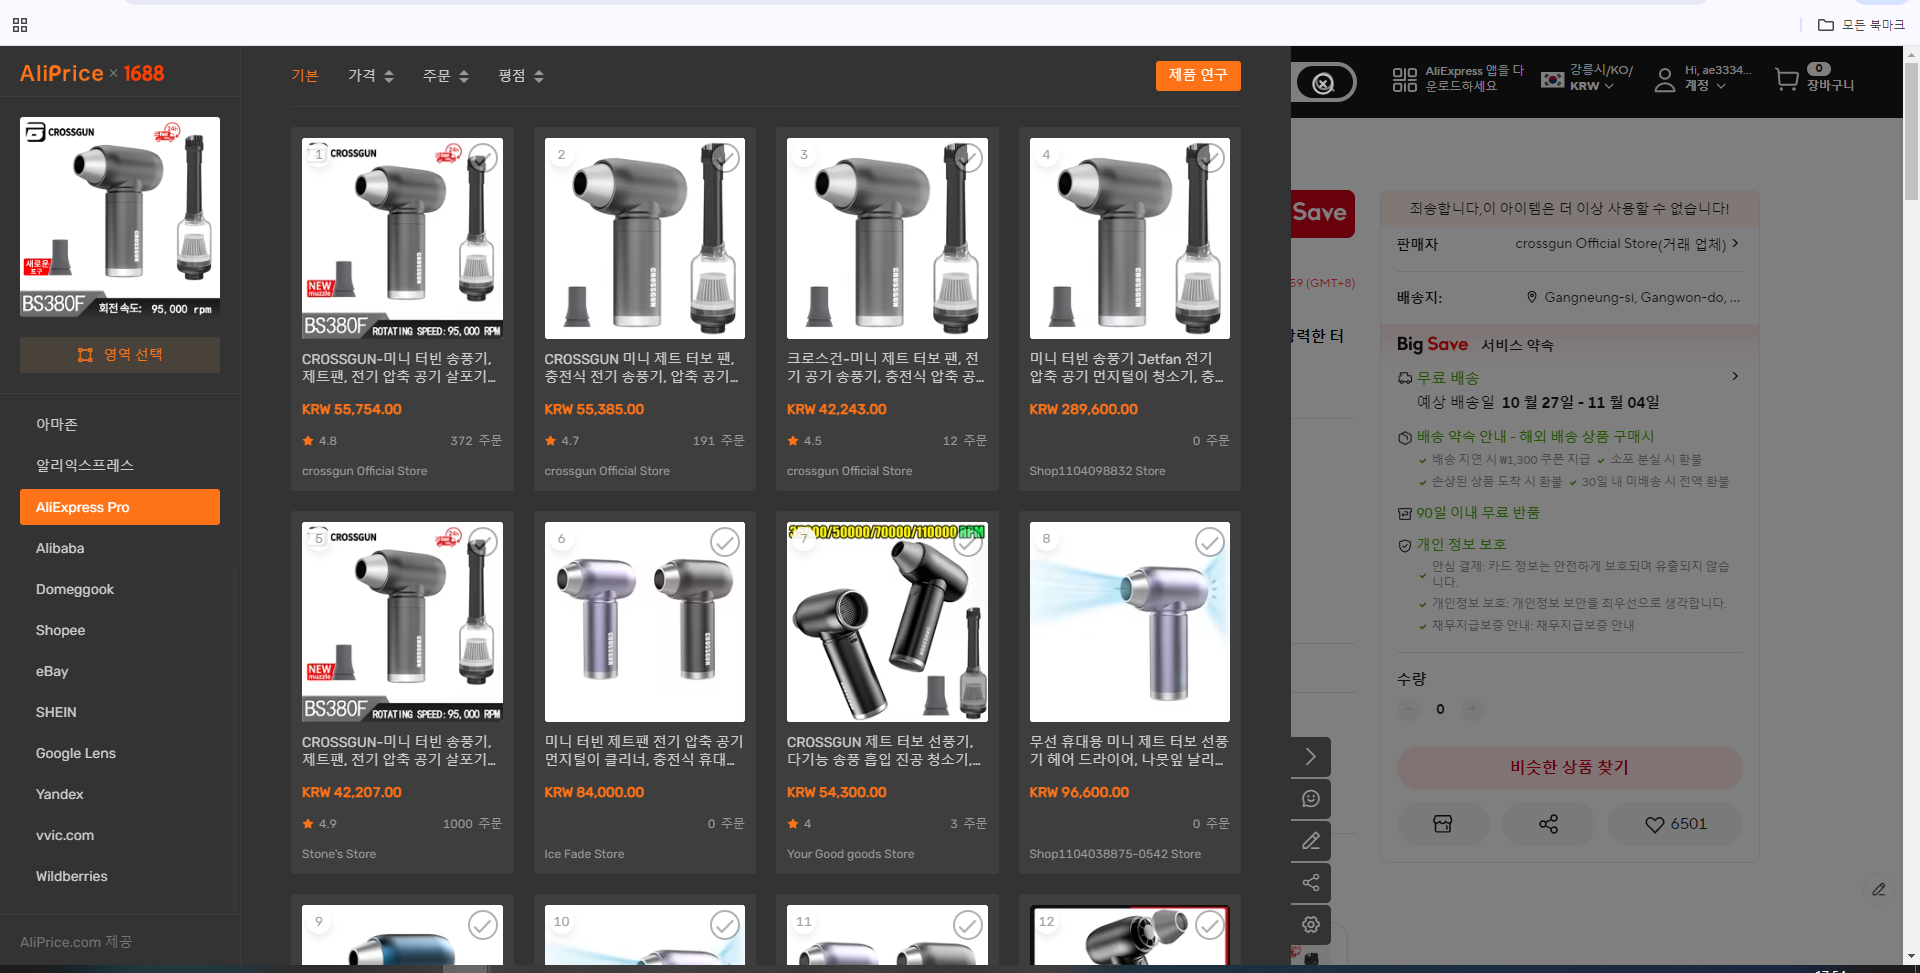Open the shopping cart icon
1920x973 pixels.
click(1787, 79)
